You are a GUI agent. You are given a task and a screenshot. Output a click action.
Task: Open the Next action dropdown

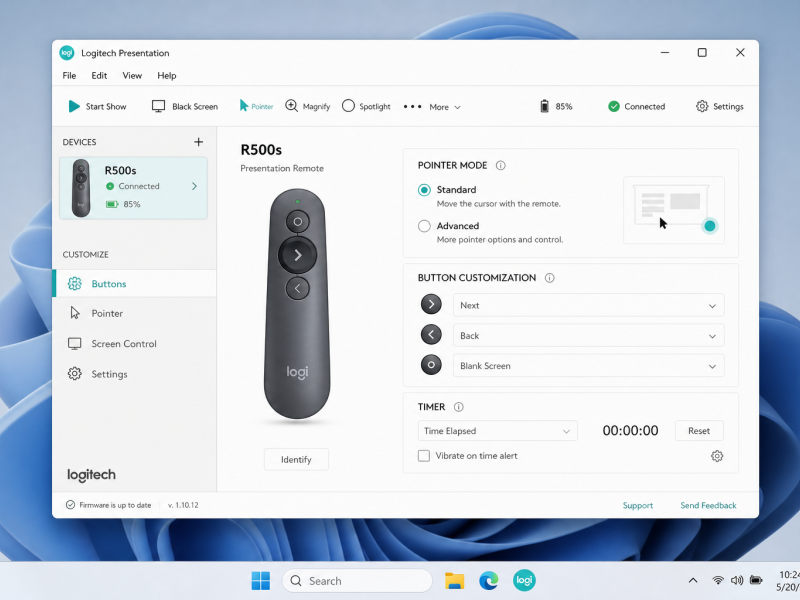click(x=588, y=305)
